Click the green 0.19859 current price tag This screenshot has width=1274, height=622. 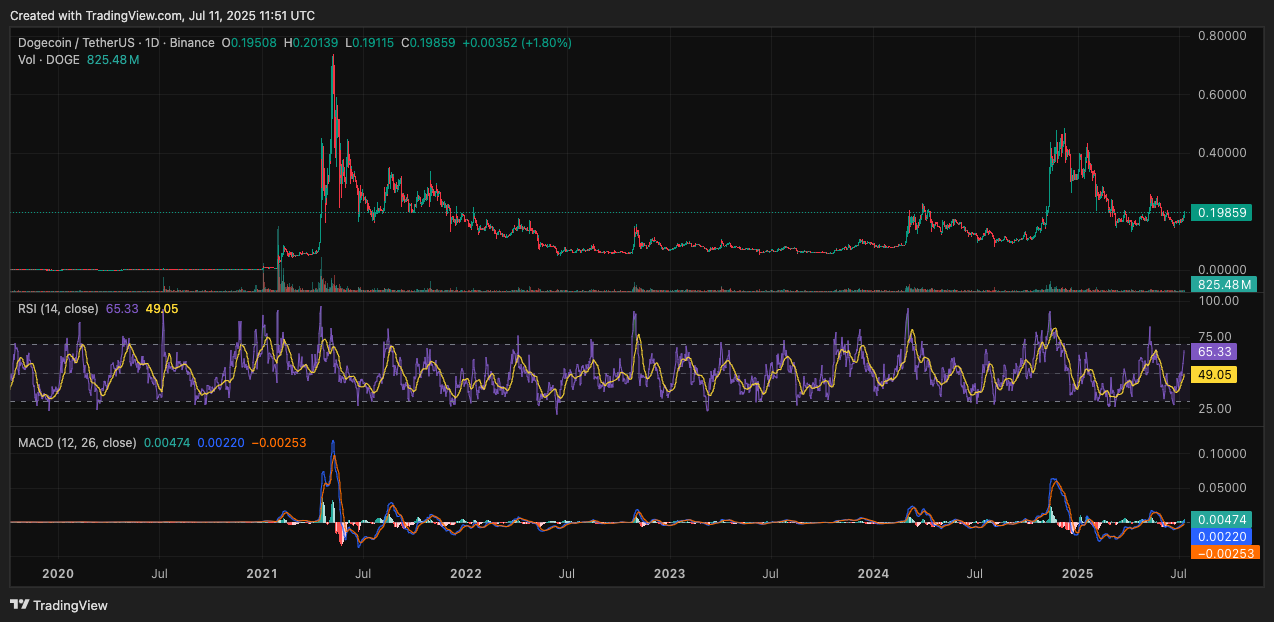coord(1224,213)
